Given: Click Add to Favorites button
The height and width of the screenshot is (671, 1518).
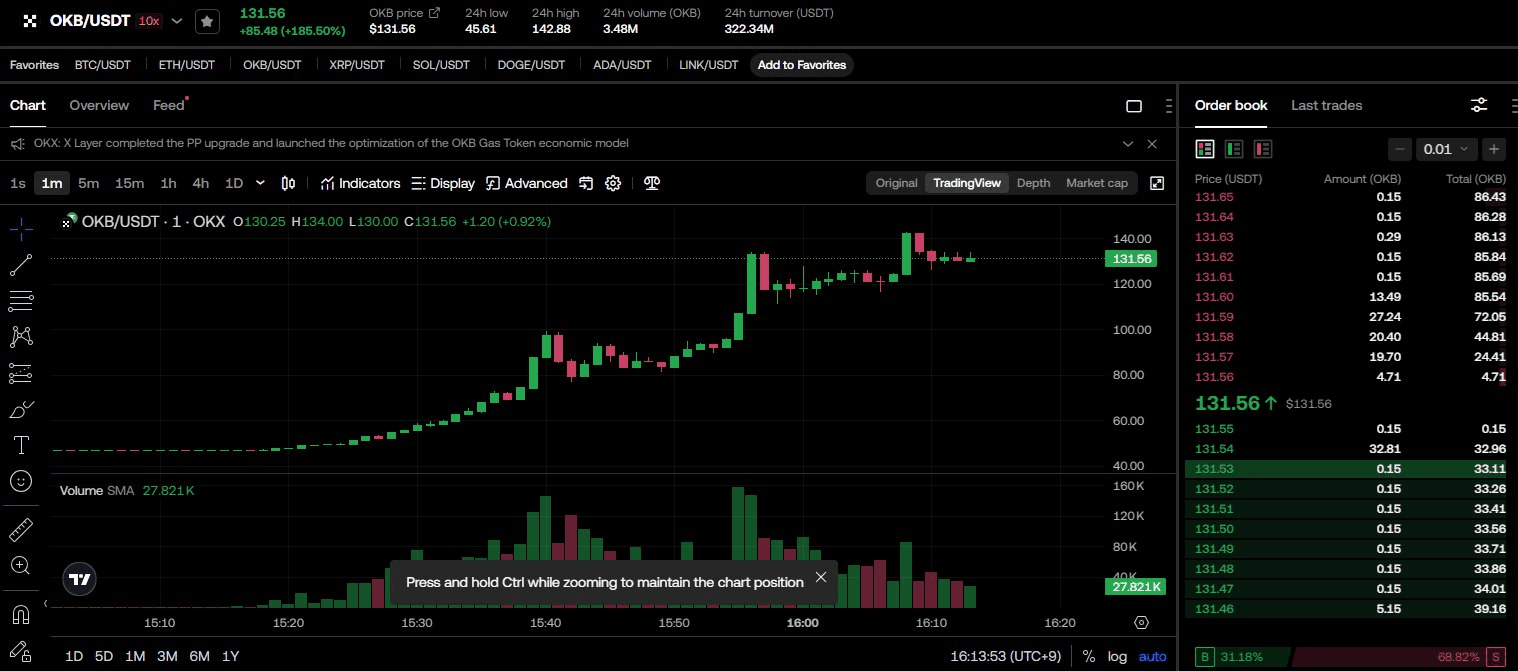Looking at the screenshot, I should 802,65.
